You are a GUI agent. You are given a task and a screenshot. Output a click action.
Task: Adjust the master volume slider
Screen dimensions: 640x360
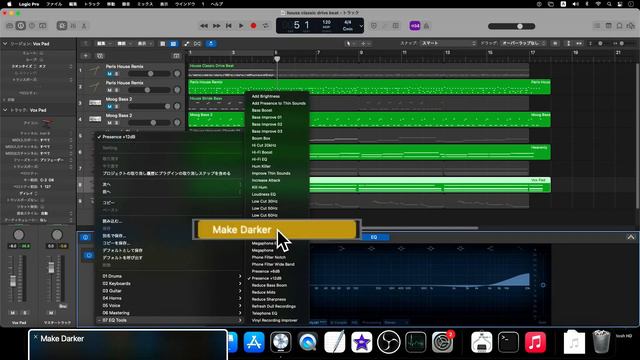(x=512, y=26)
